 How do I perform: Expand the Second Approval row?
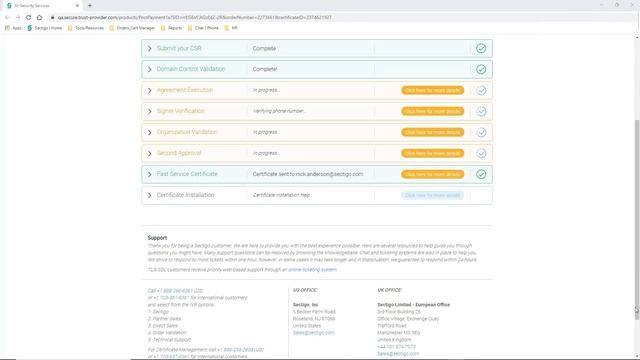tap(149, 153)
